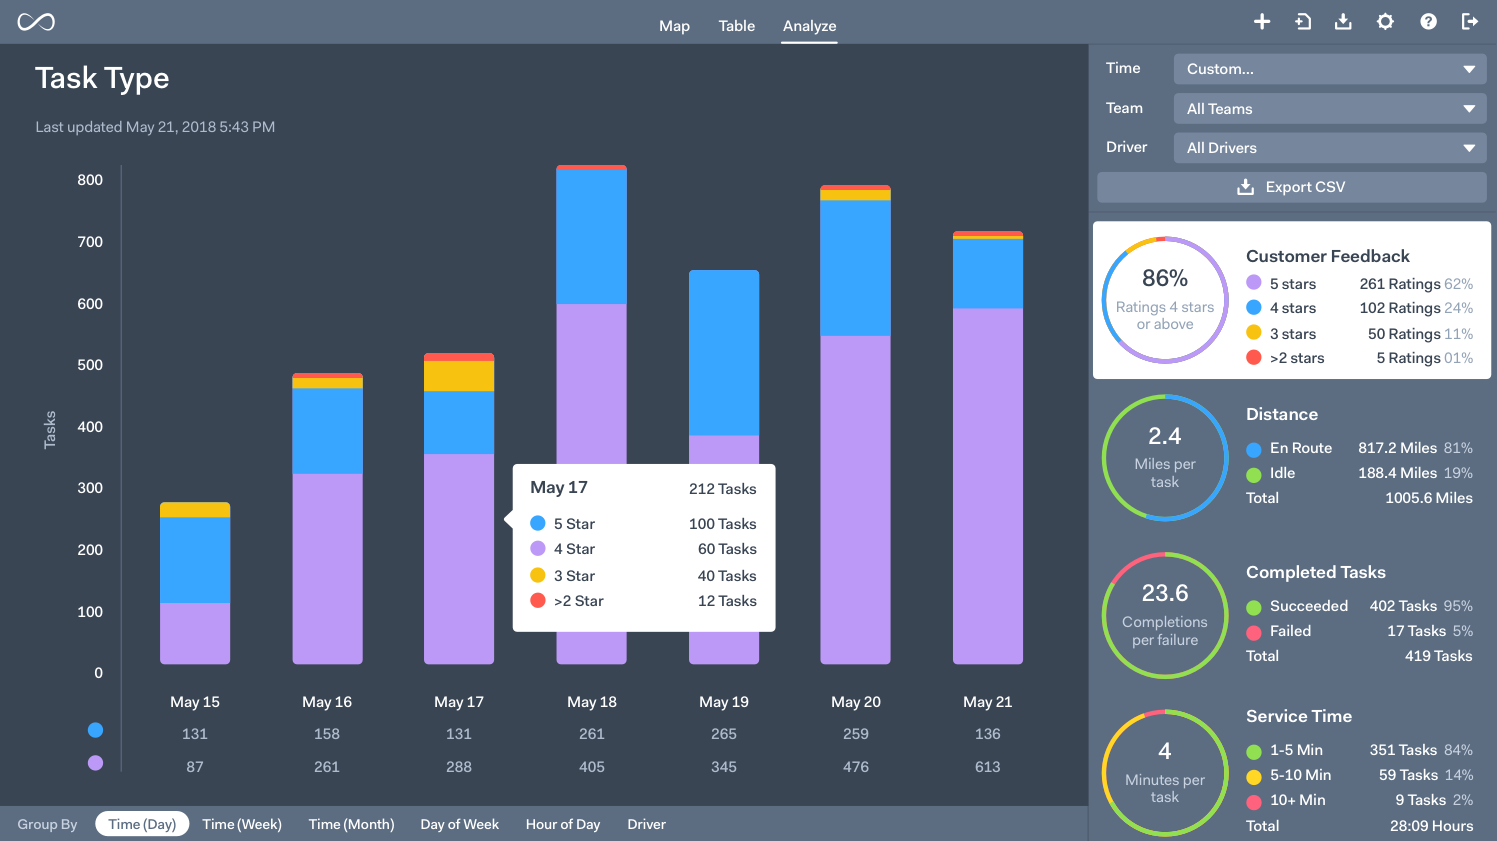Viewport: 1497px width, 841px height.
Task: Toggle the blue 4-star legend marker
Action: point(95,730)
